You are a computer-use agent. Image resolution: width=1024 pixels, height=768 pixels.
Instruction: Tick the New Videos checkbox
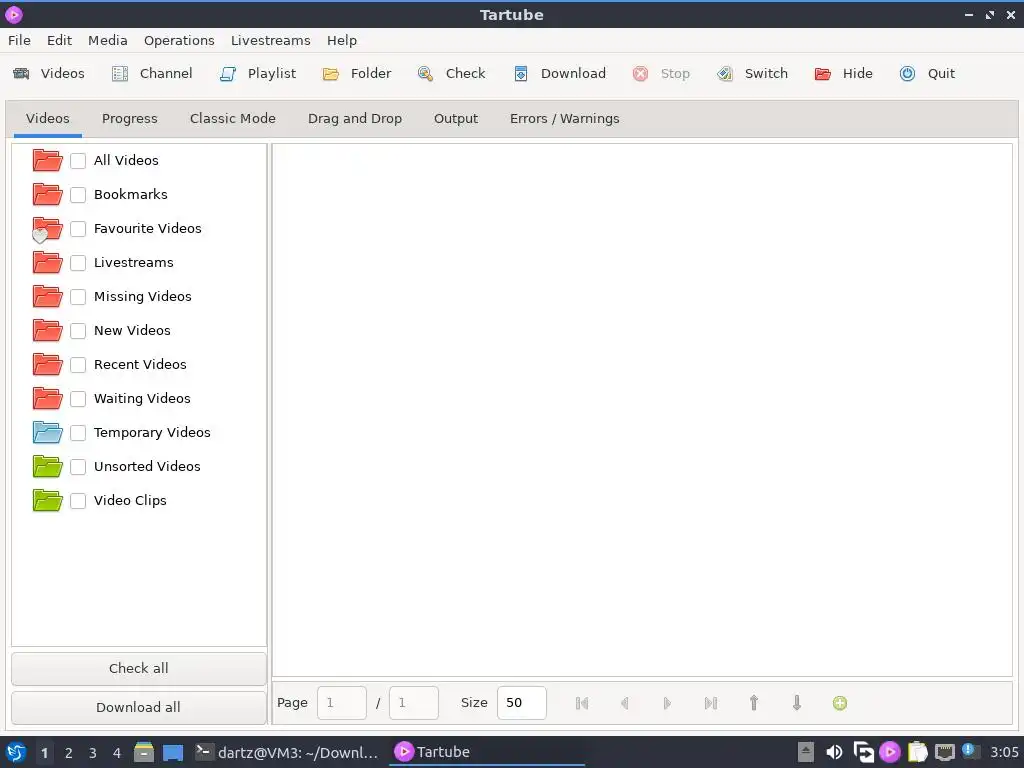(78, 330)
